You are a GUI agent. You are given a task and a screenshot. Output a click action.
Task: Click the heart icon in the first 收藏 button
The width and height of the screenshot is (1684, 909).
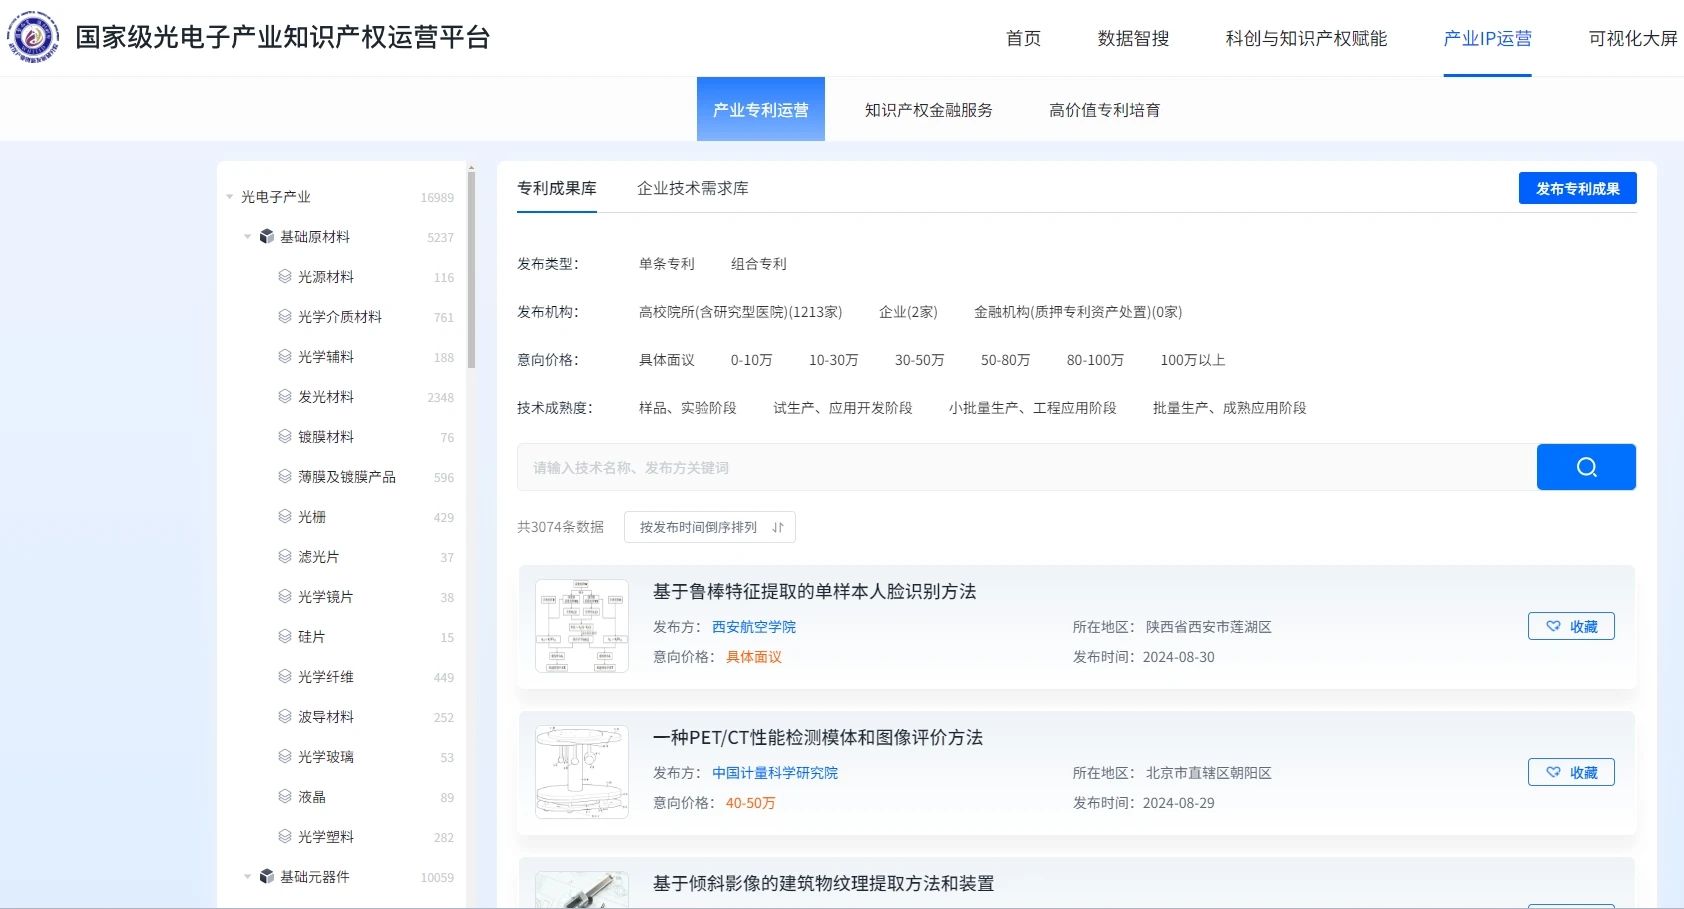point(1553,627)
